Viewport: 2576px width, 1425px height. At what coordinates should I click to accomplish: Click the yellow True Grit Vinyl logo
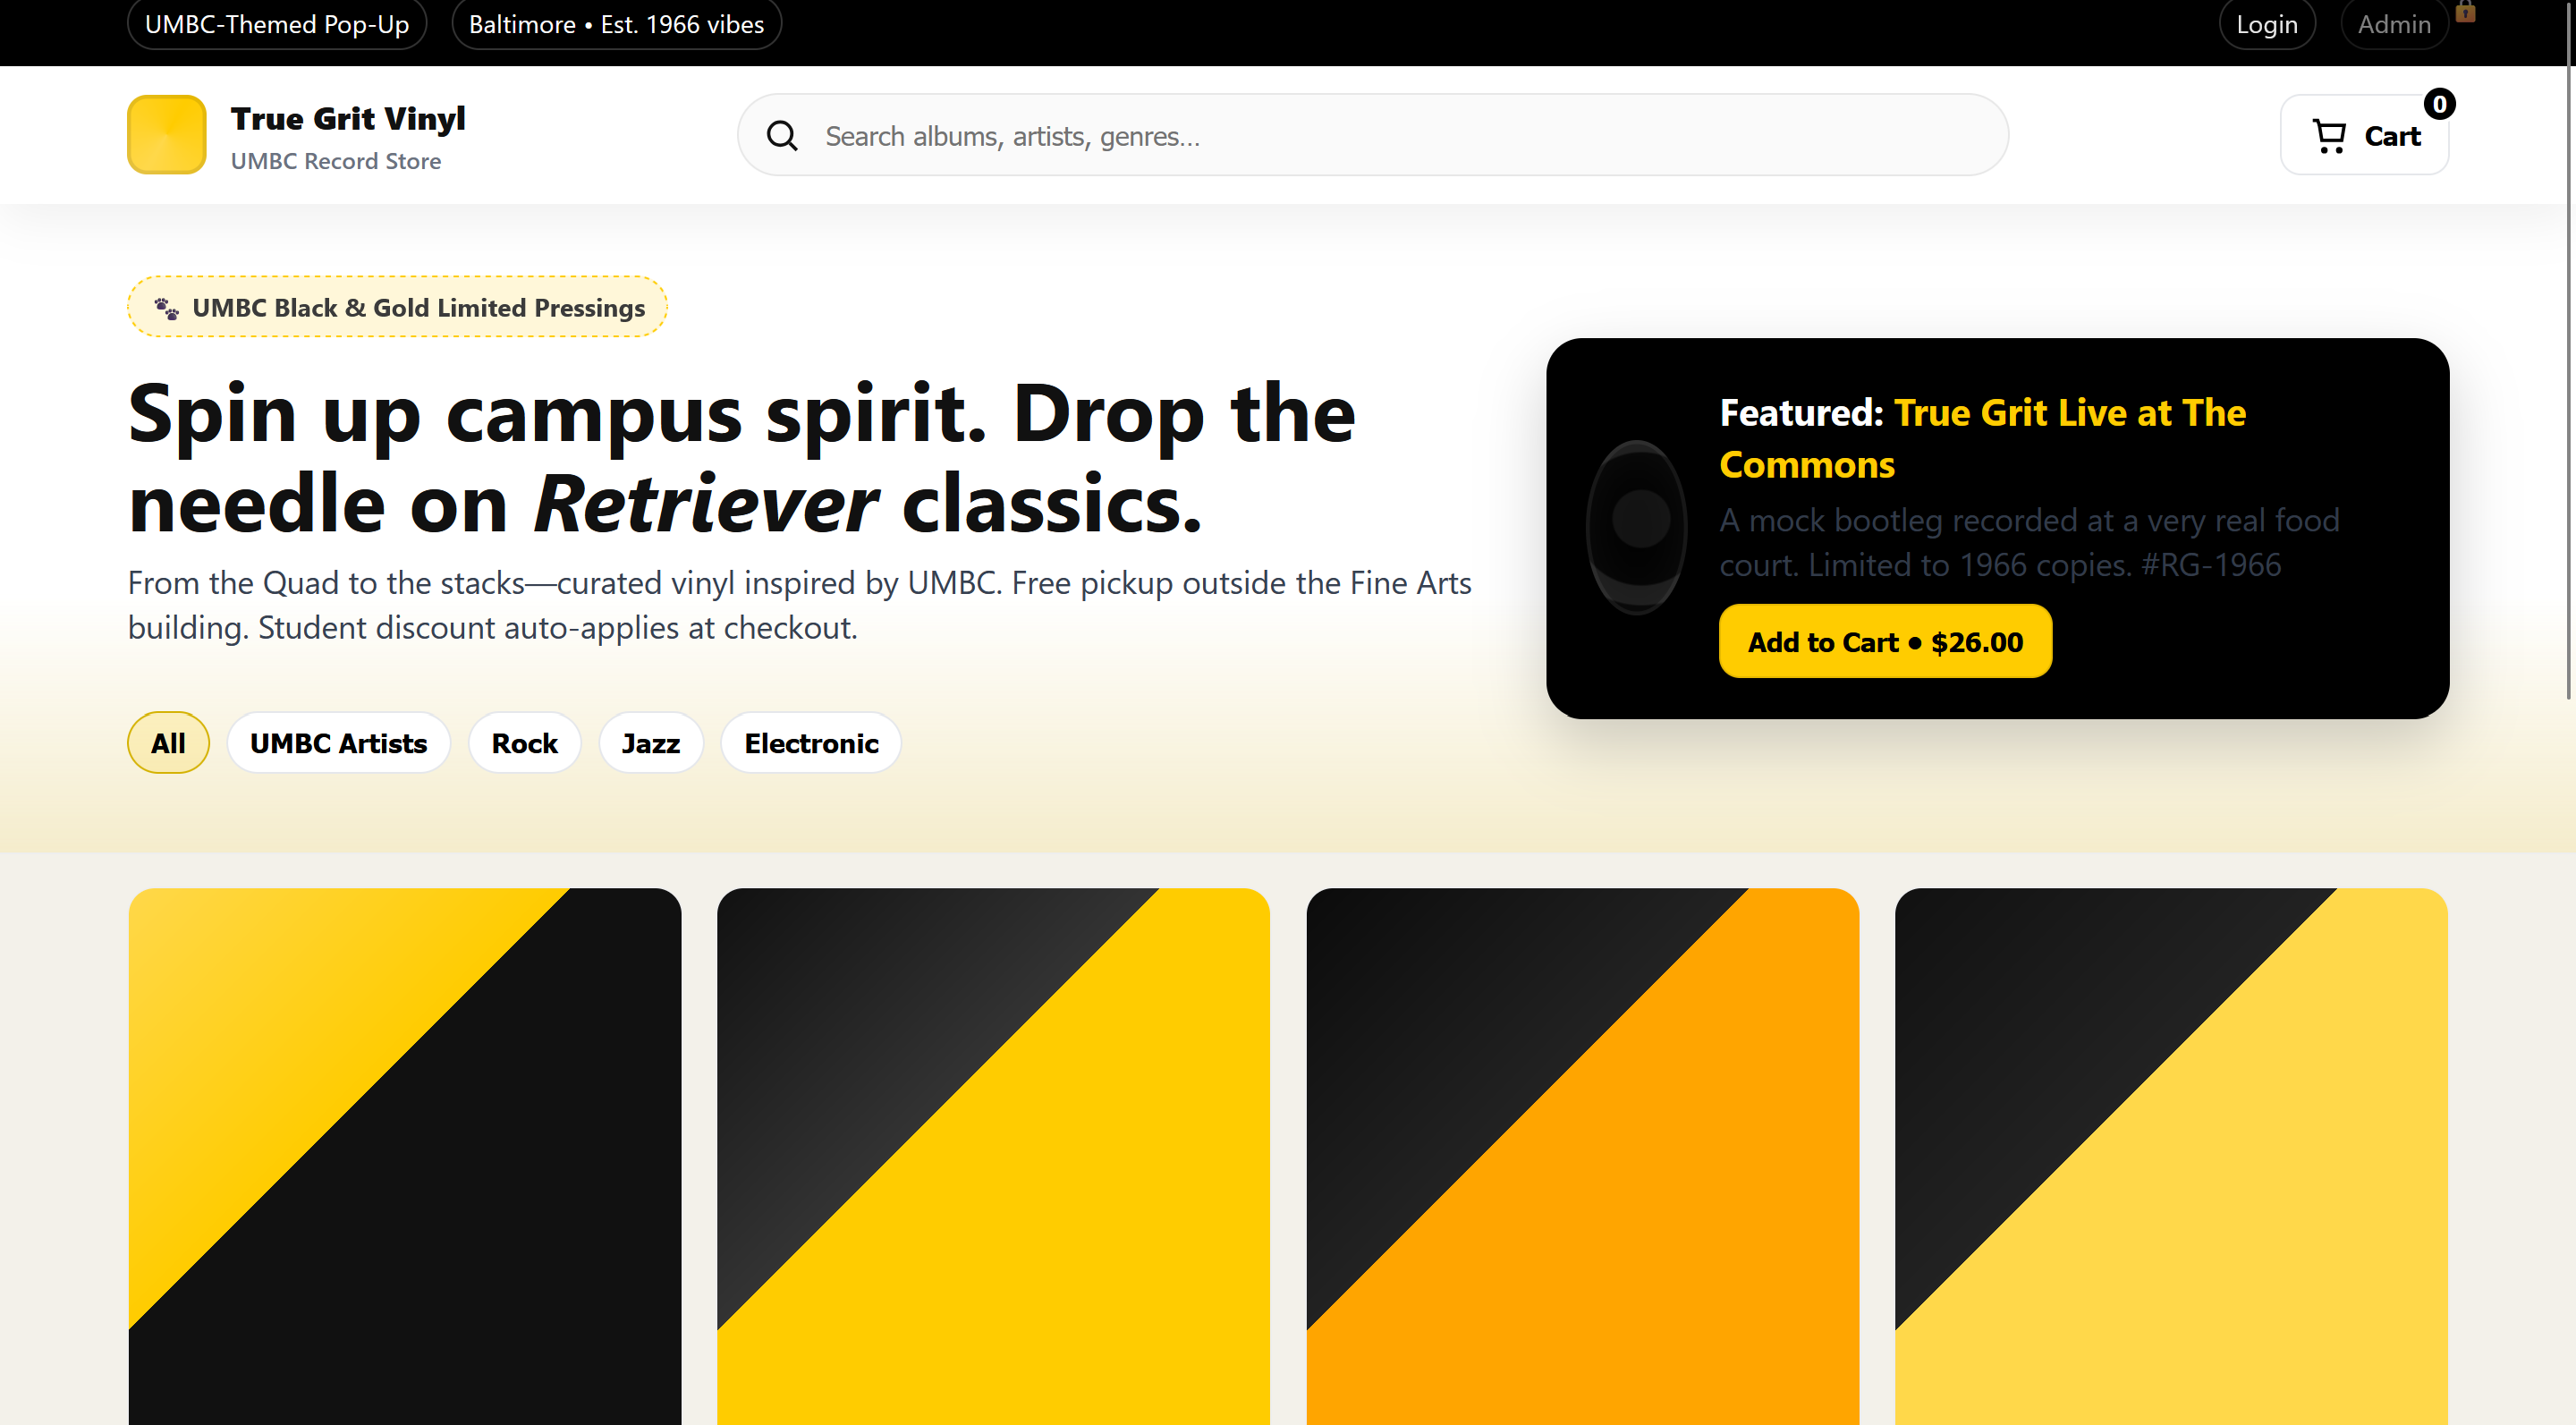(x=167, y=134)
